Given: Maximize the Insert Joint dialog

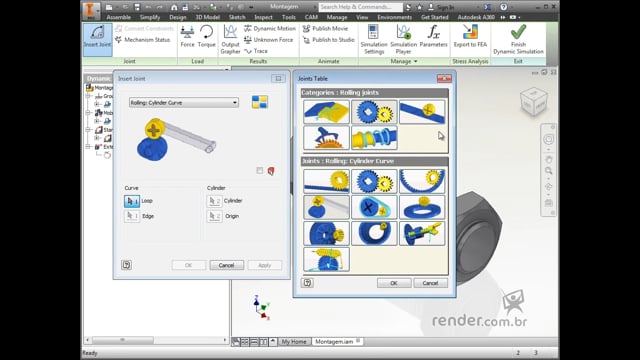Looking at the screenshot, I should pos(278,78).
